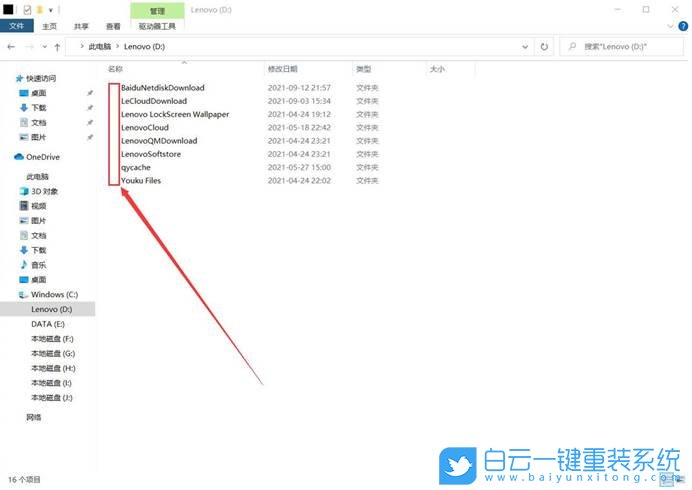This screenshot has width=692, height=490.
Task: Click the 文档 icon under 此电脑
Action: pyautogui.click(x=24, y=235)
